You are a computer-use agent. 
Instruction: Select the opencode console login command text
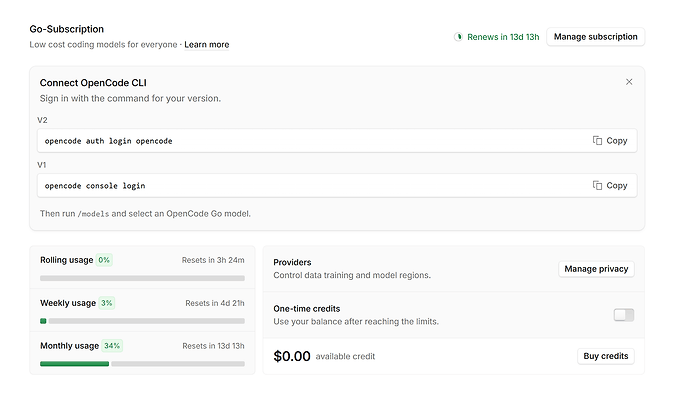(95, 186)
